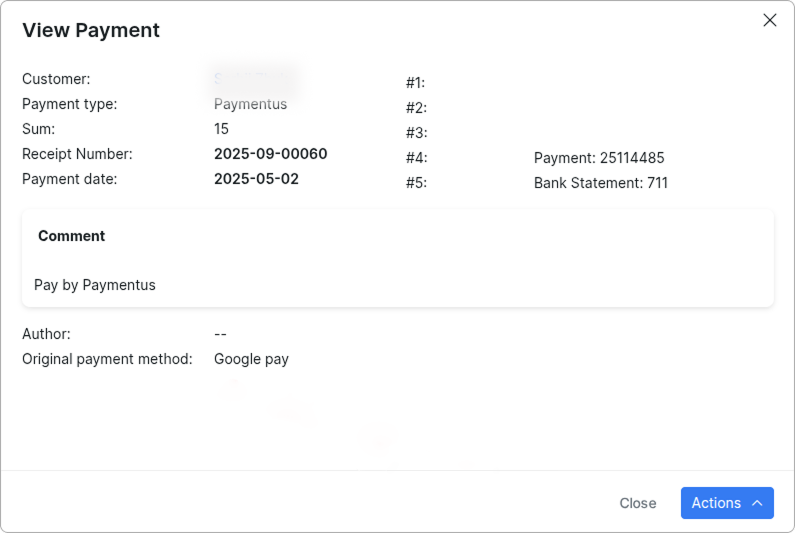Select payment date 2025-05-02
The image size is (795, 533).
pos(256,179)
